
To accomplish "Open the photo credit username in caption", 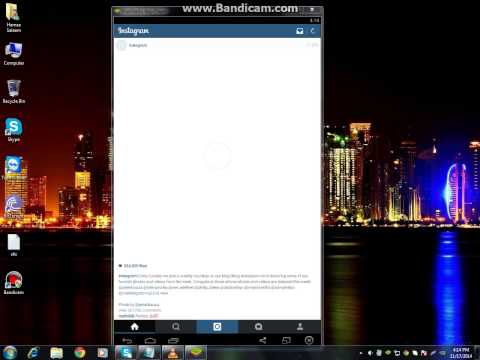I will click(148, 305).
